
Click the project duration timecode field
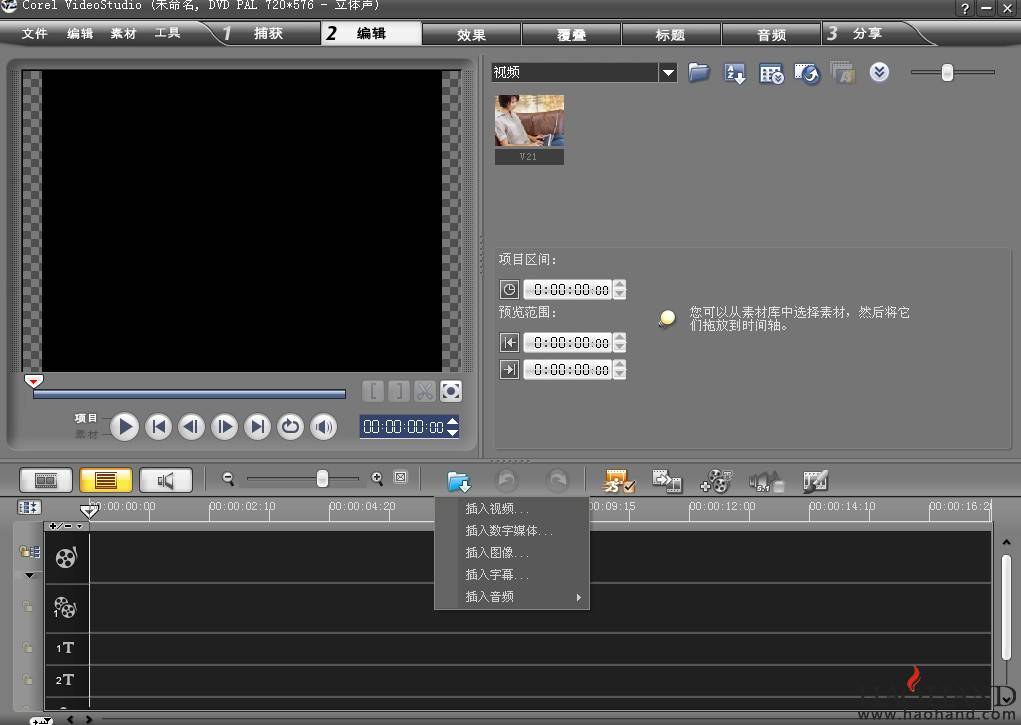click(x=568, y=289)
